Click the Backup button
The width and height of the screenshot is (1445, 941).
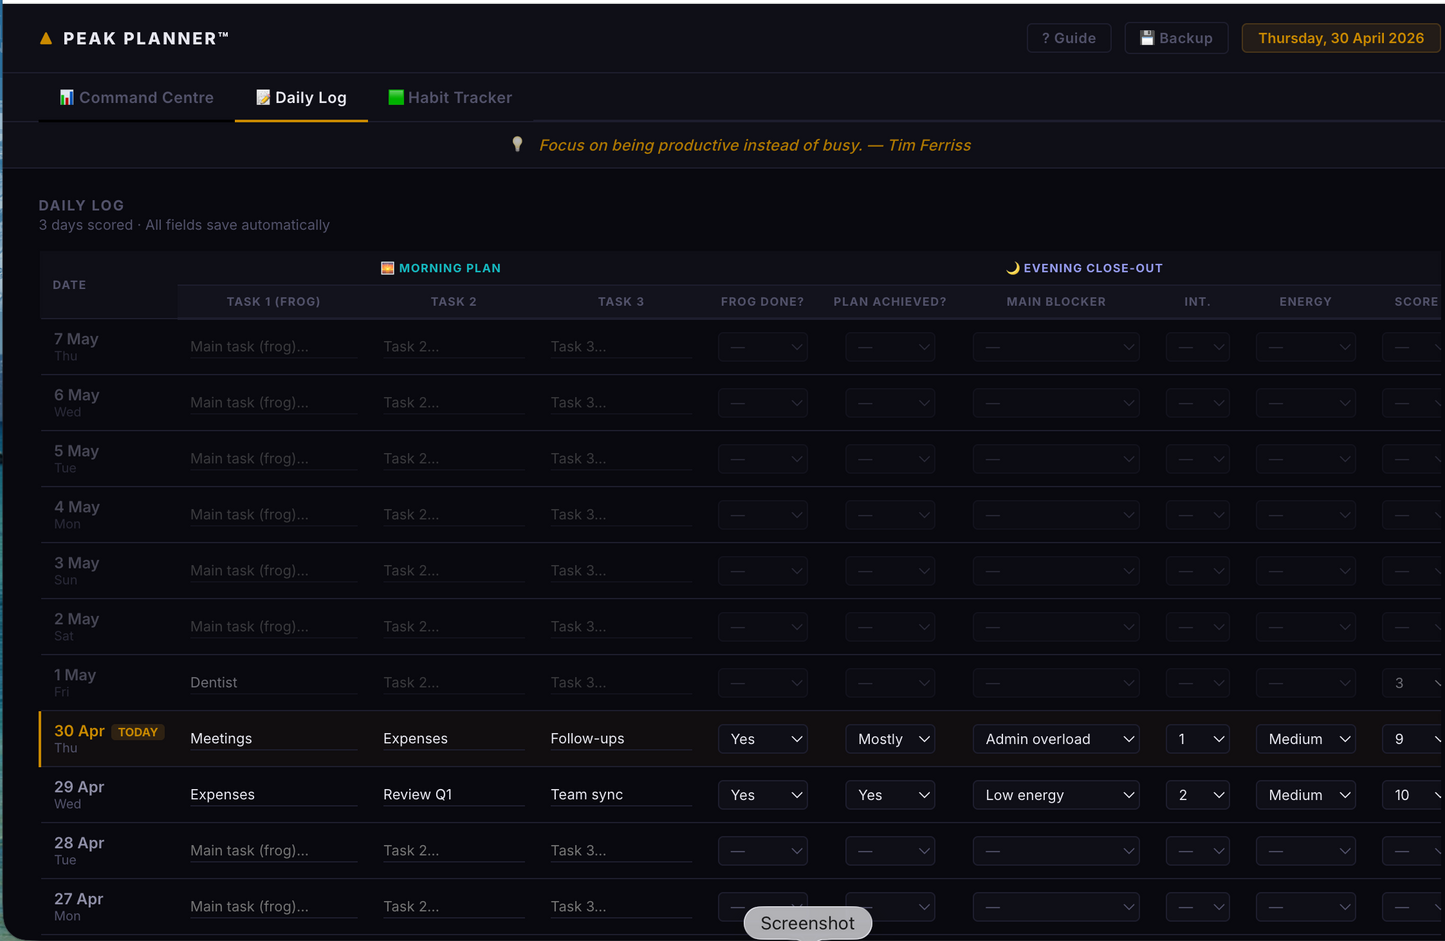pyautogui.click(x=1176, y=38)
